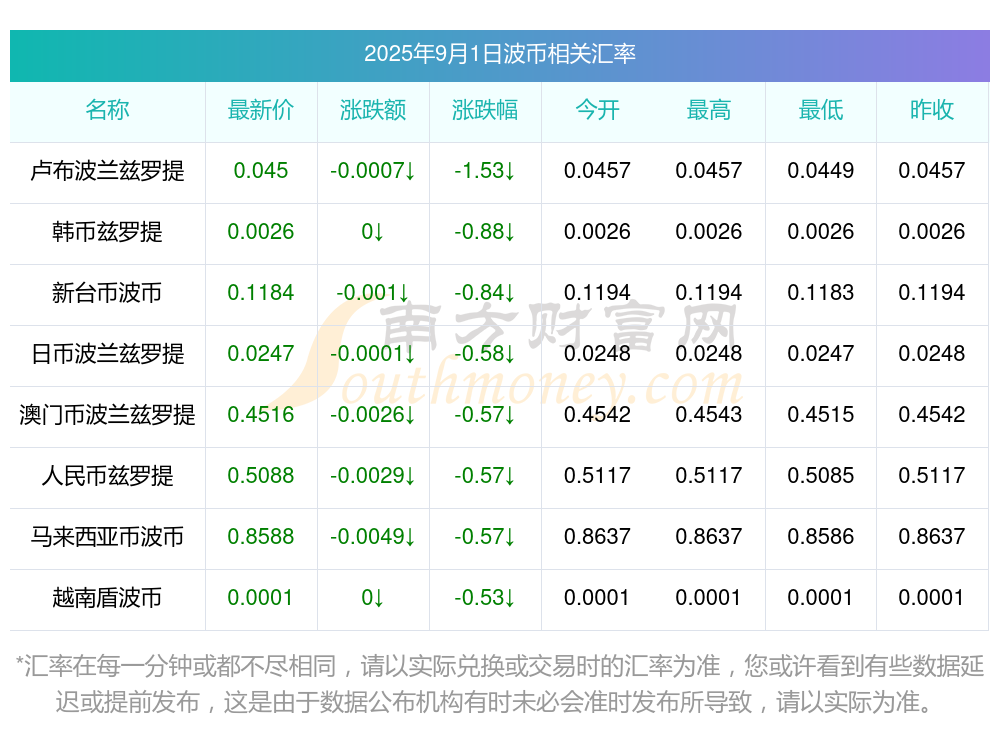Screen dimensions: 1000x733
Task: Click latest price 0.1184
Action: tap(261, 293)
